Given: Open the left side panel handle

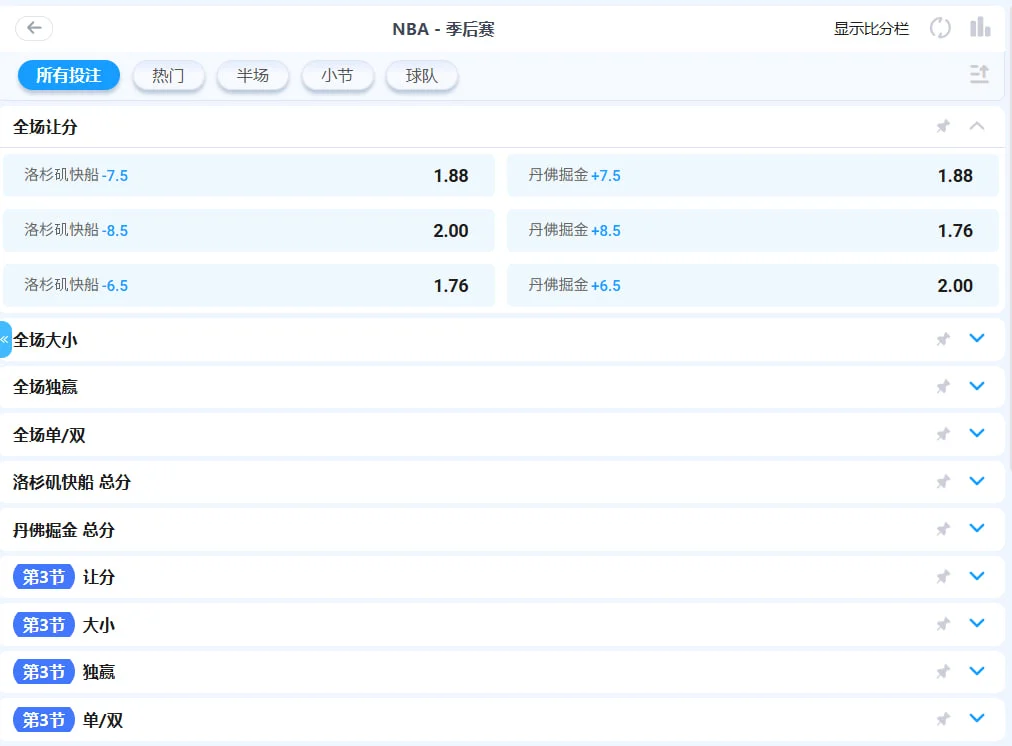Looking at the screenshot, I should coord(5,340).
